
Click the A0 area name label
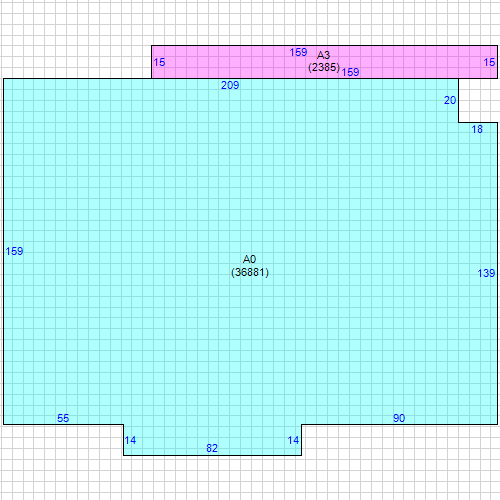coord(249,259)
